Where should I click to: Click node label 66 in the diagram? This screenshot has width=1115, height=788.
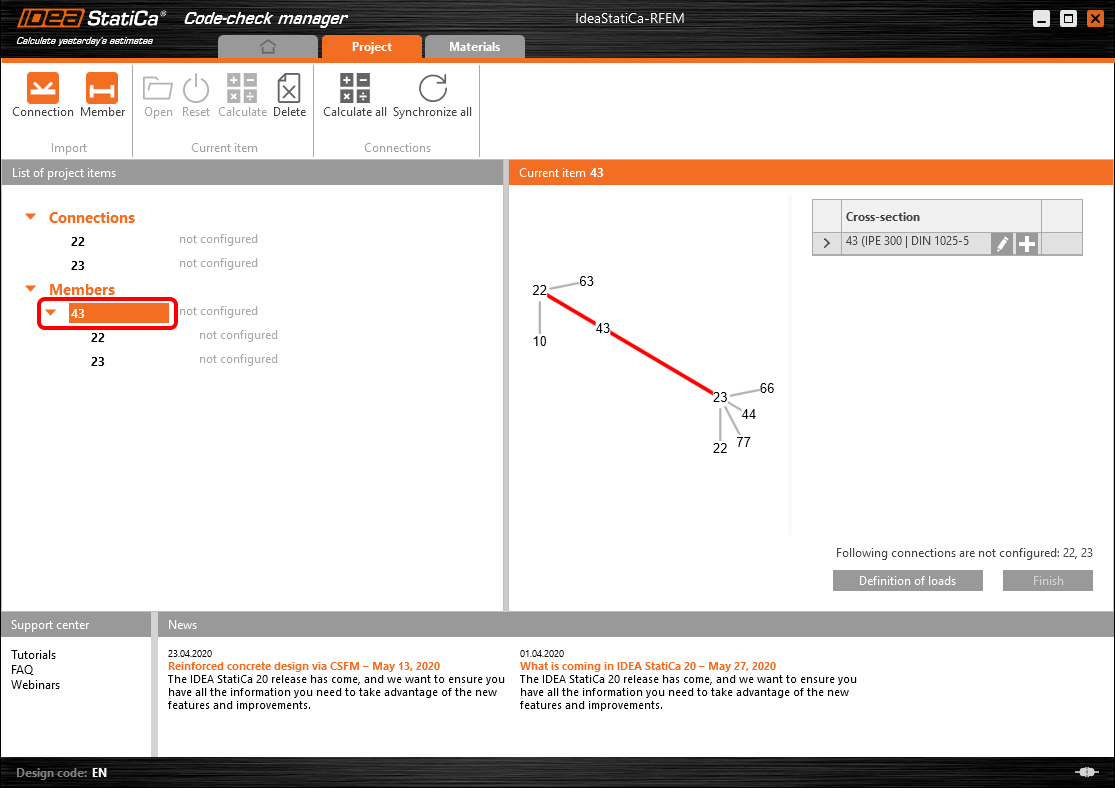point(767,388)
